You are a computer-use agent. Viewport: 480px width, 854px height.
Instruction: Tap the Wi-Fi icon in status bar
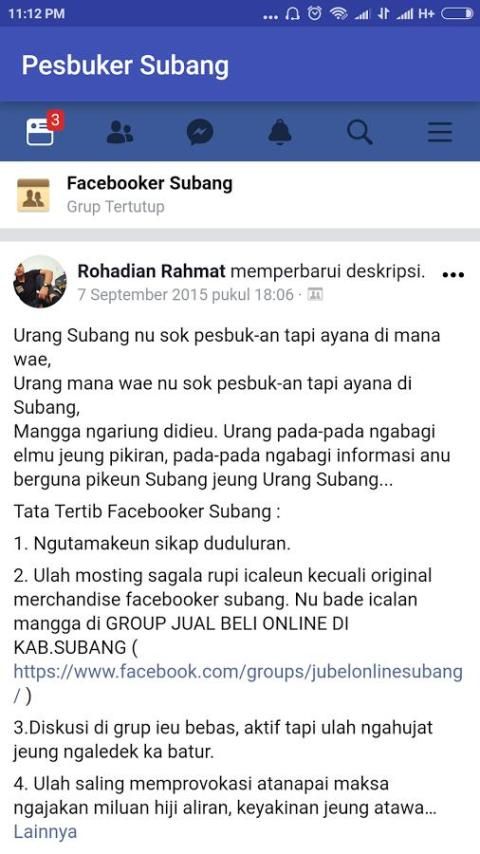(x=338, y=14)
